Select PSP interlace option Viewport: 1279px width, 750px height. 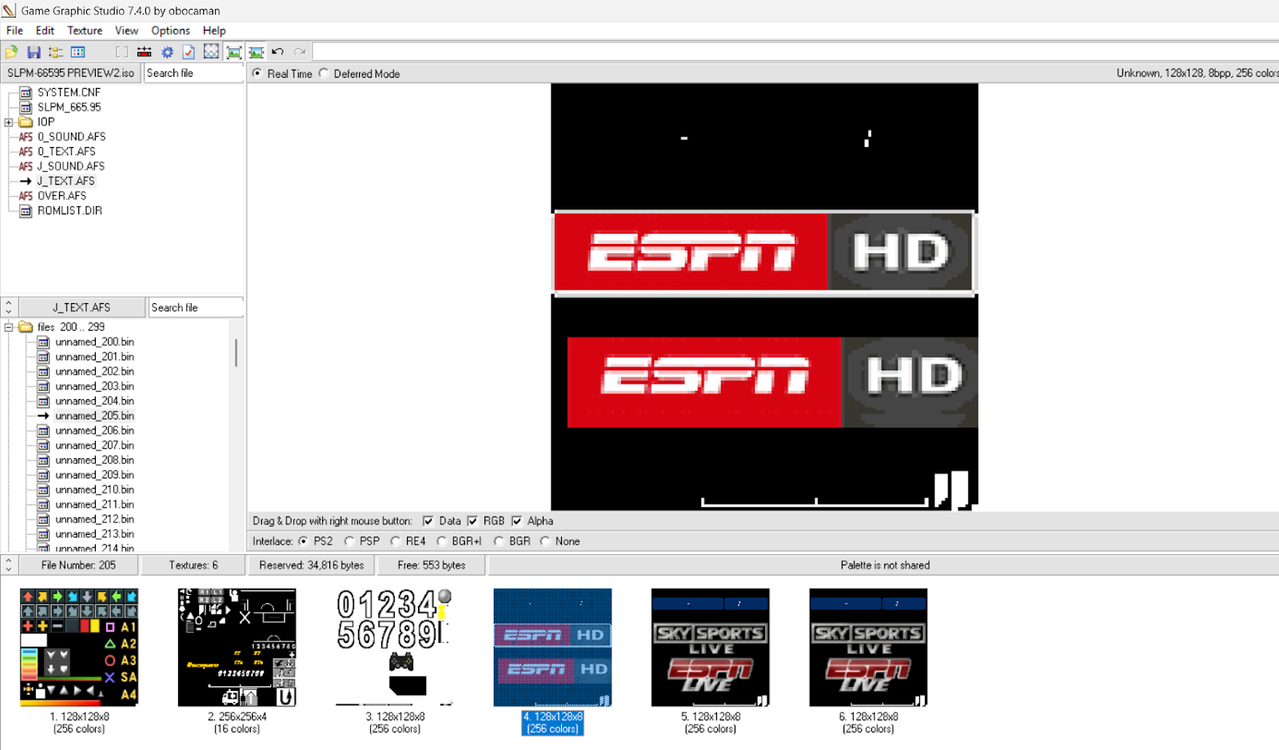pyautogui.click(x=349, y=541)
